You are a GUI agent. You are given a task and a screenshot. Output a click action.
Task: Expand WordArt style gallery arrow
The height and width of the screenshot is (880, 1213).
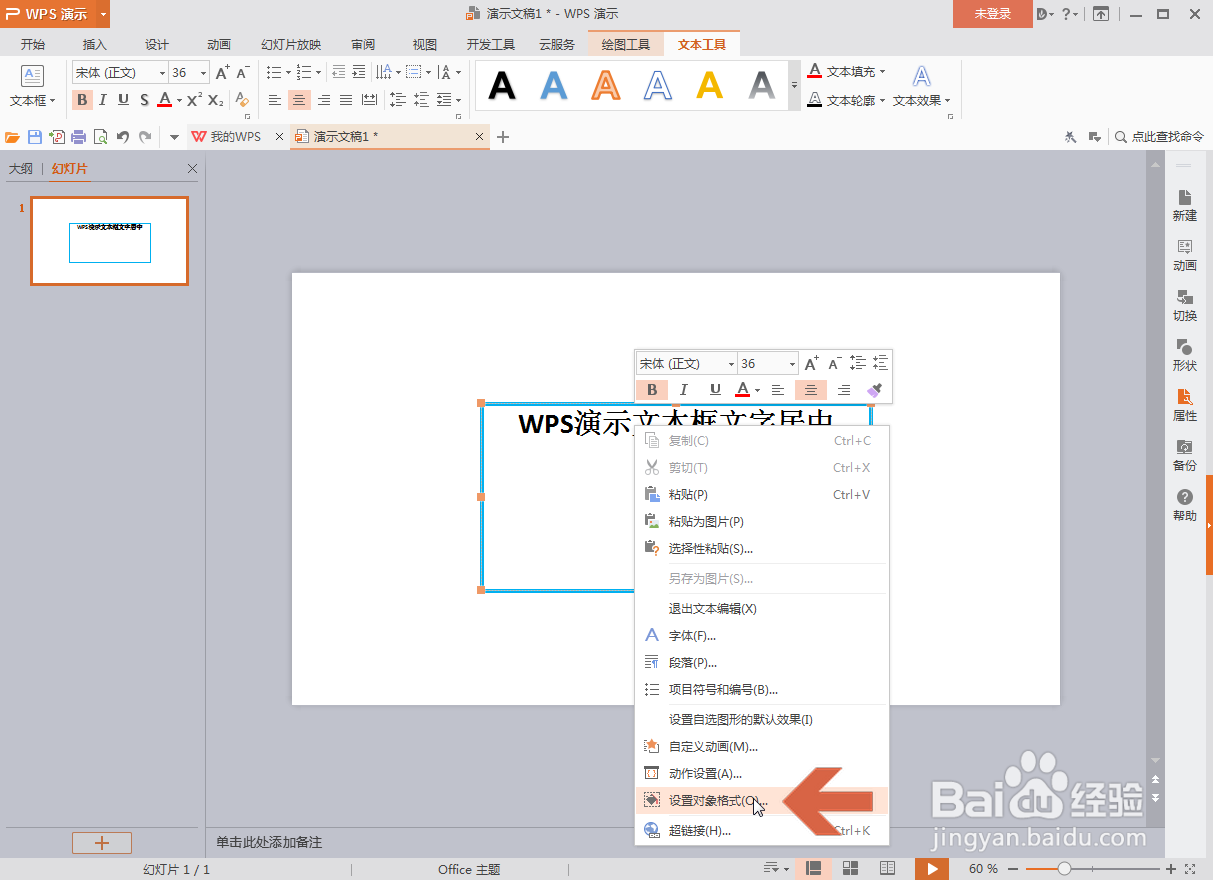pyautogui.click(x=795, y=85)
